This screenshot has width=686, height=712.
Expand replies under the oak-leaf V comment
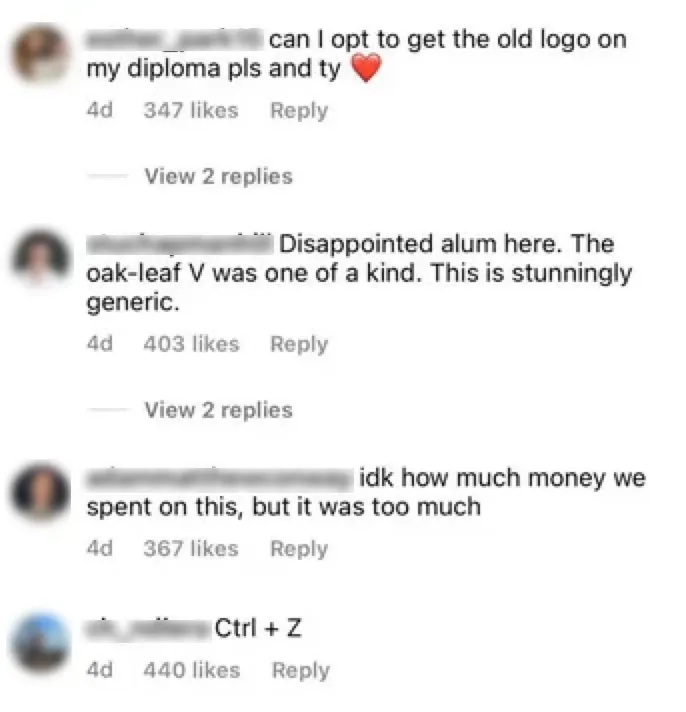point(218,410)
